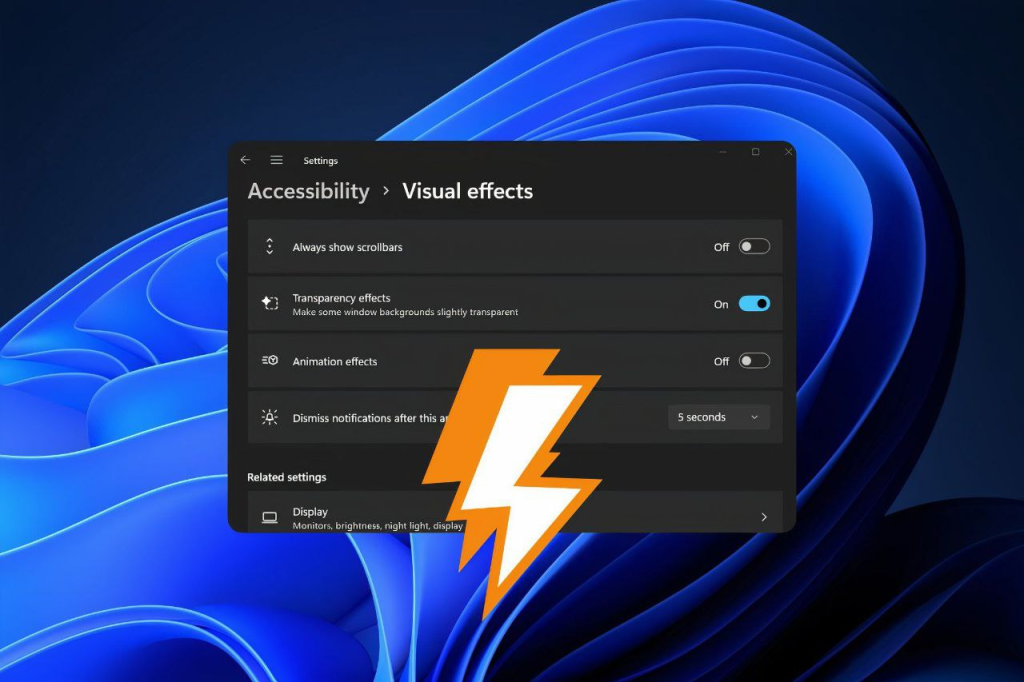Click the Animation effects icon
The height and width of the screenshot is (682, 1024).
269,361
